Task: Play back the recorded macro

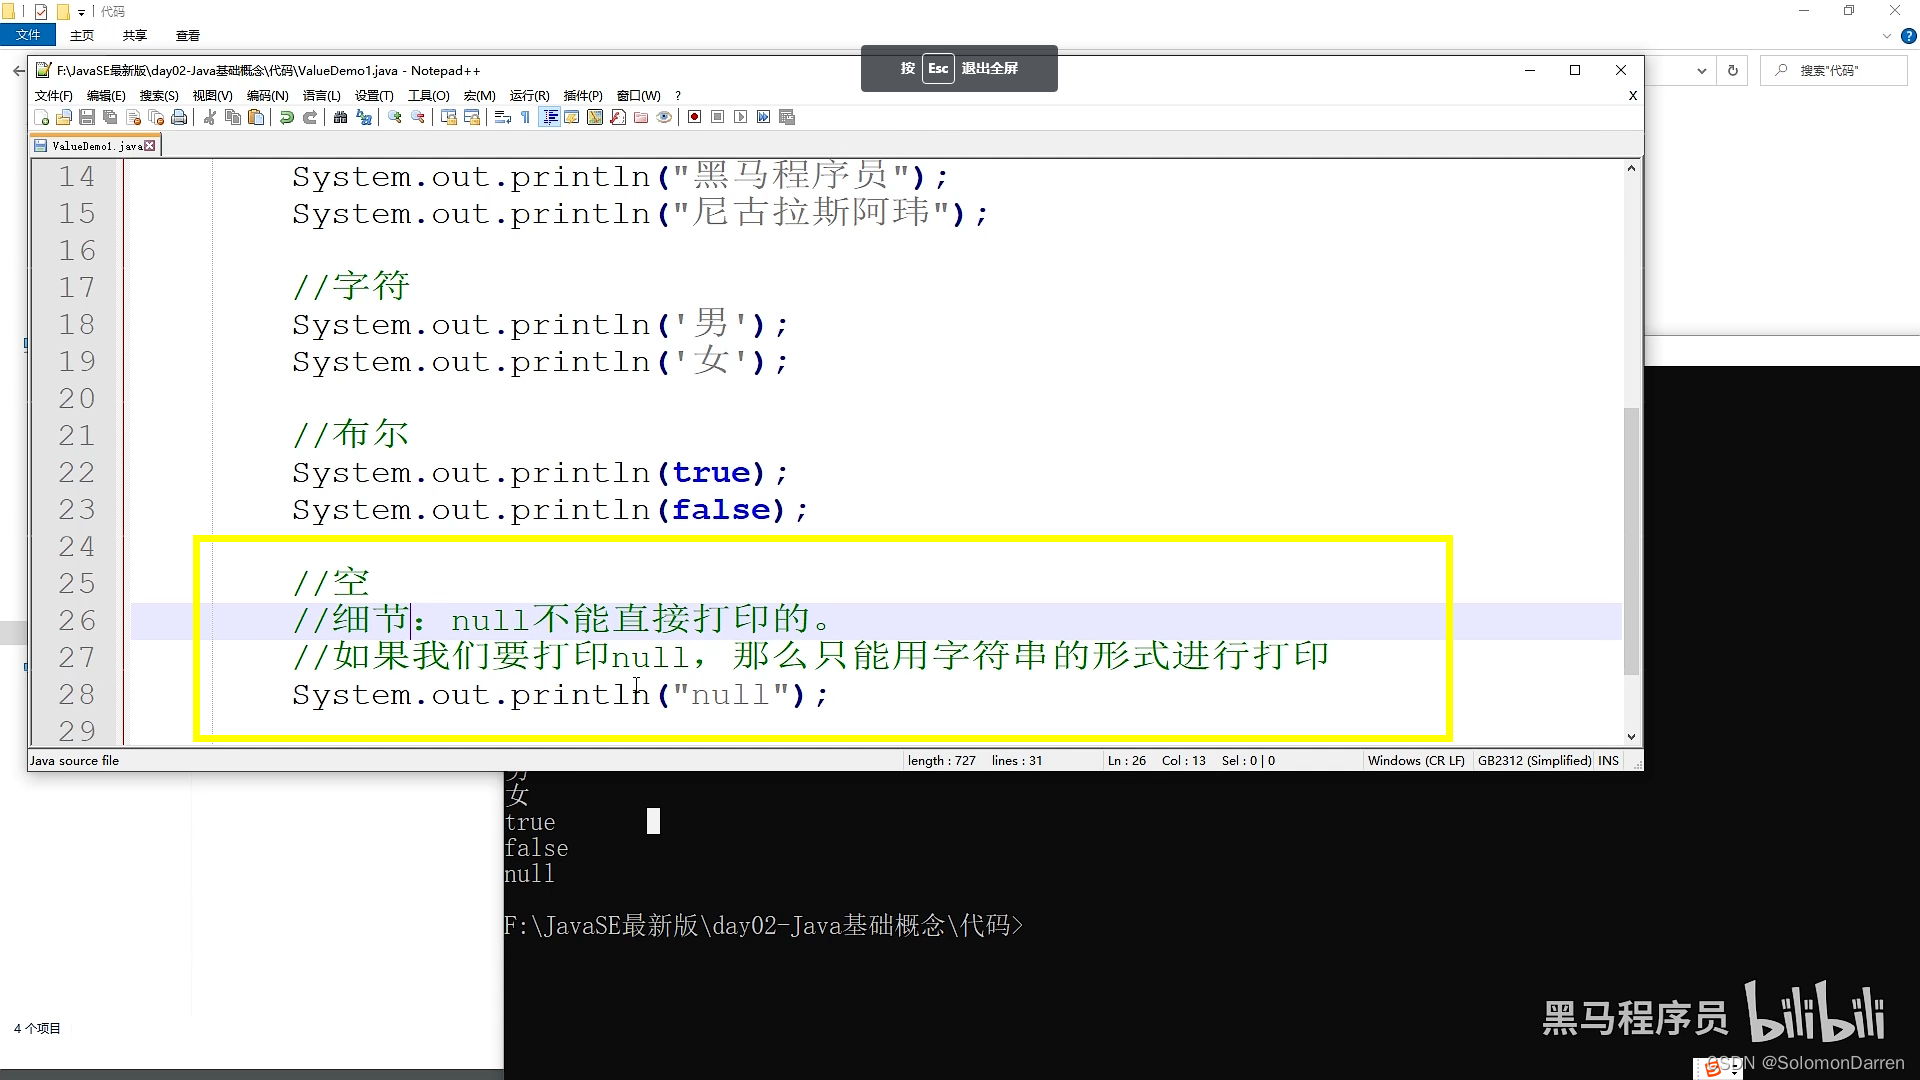Action: 740,117
